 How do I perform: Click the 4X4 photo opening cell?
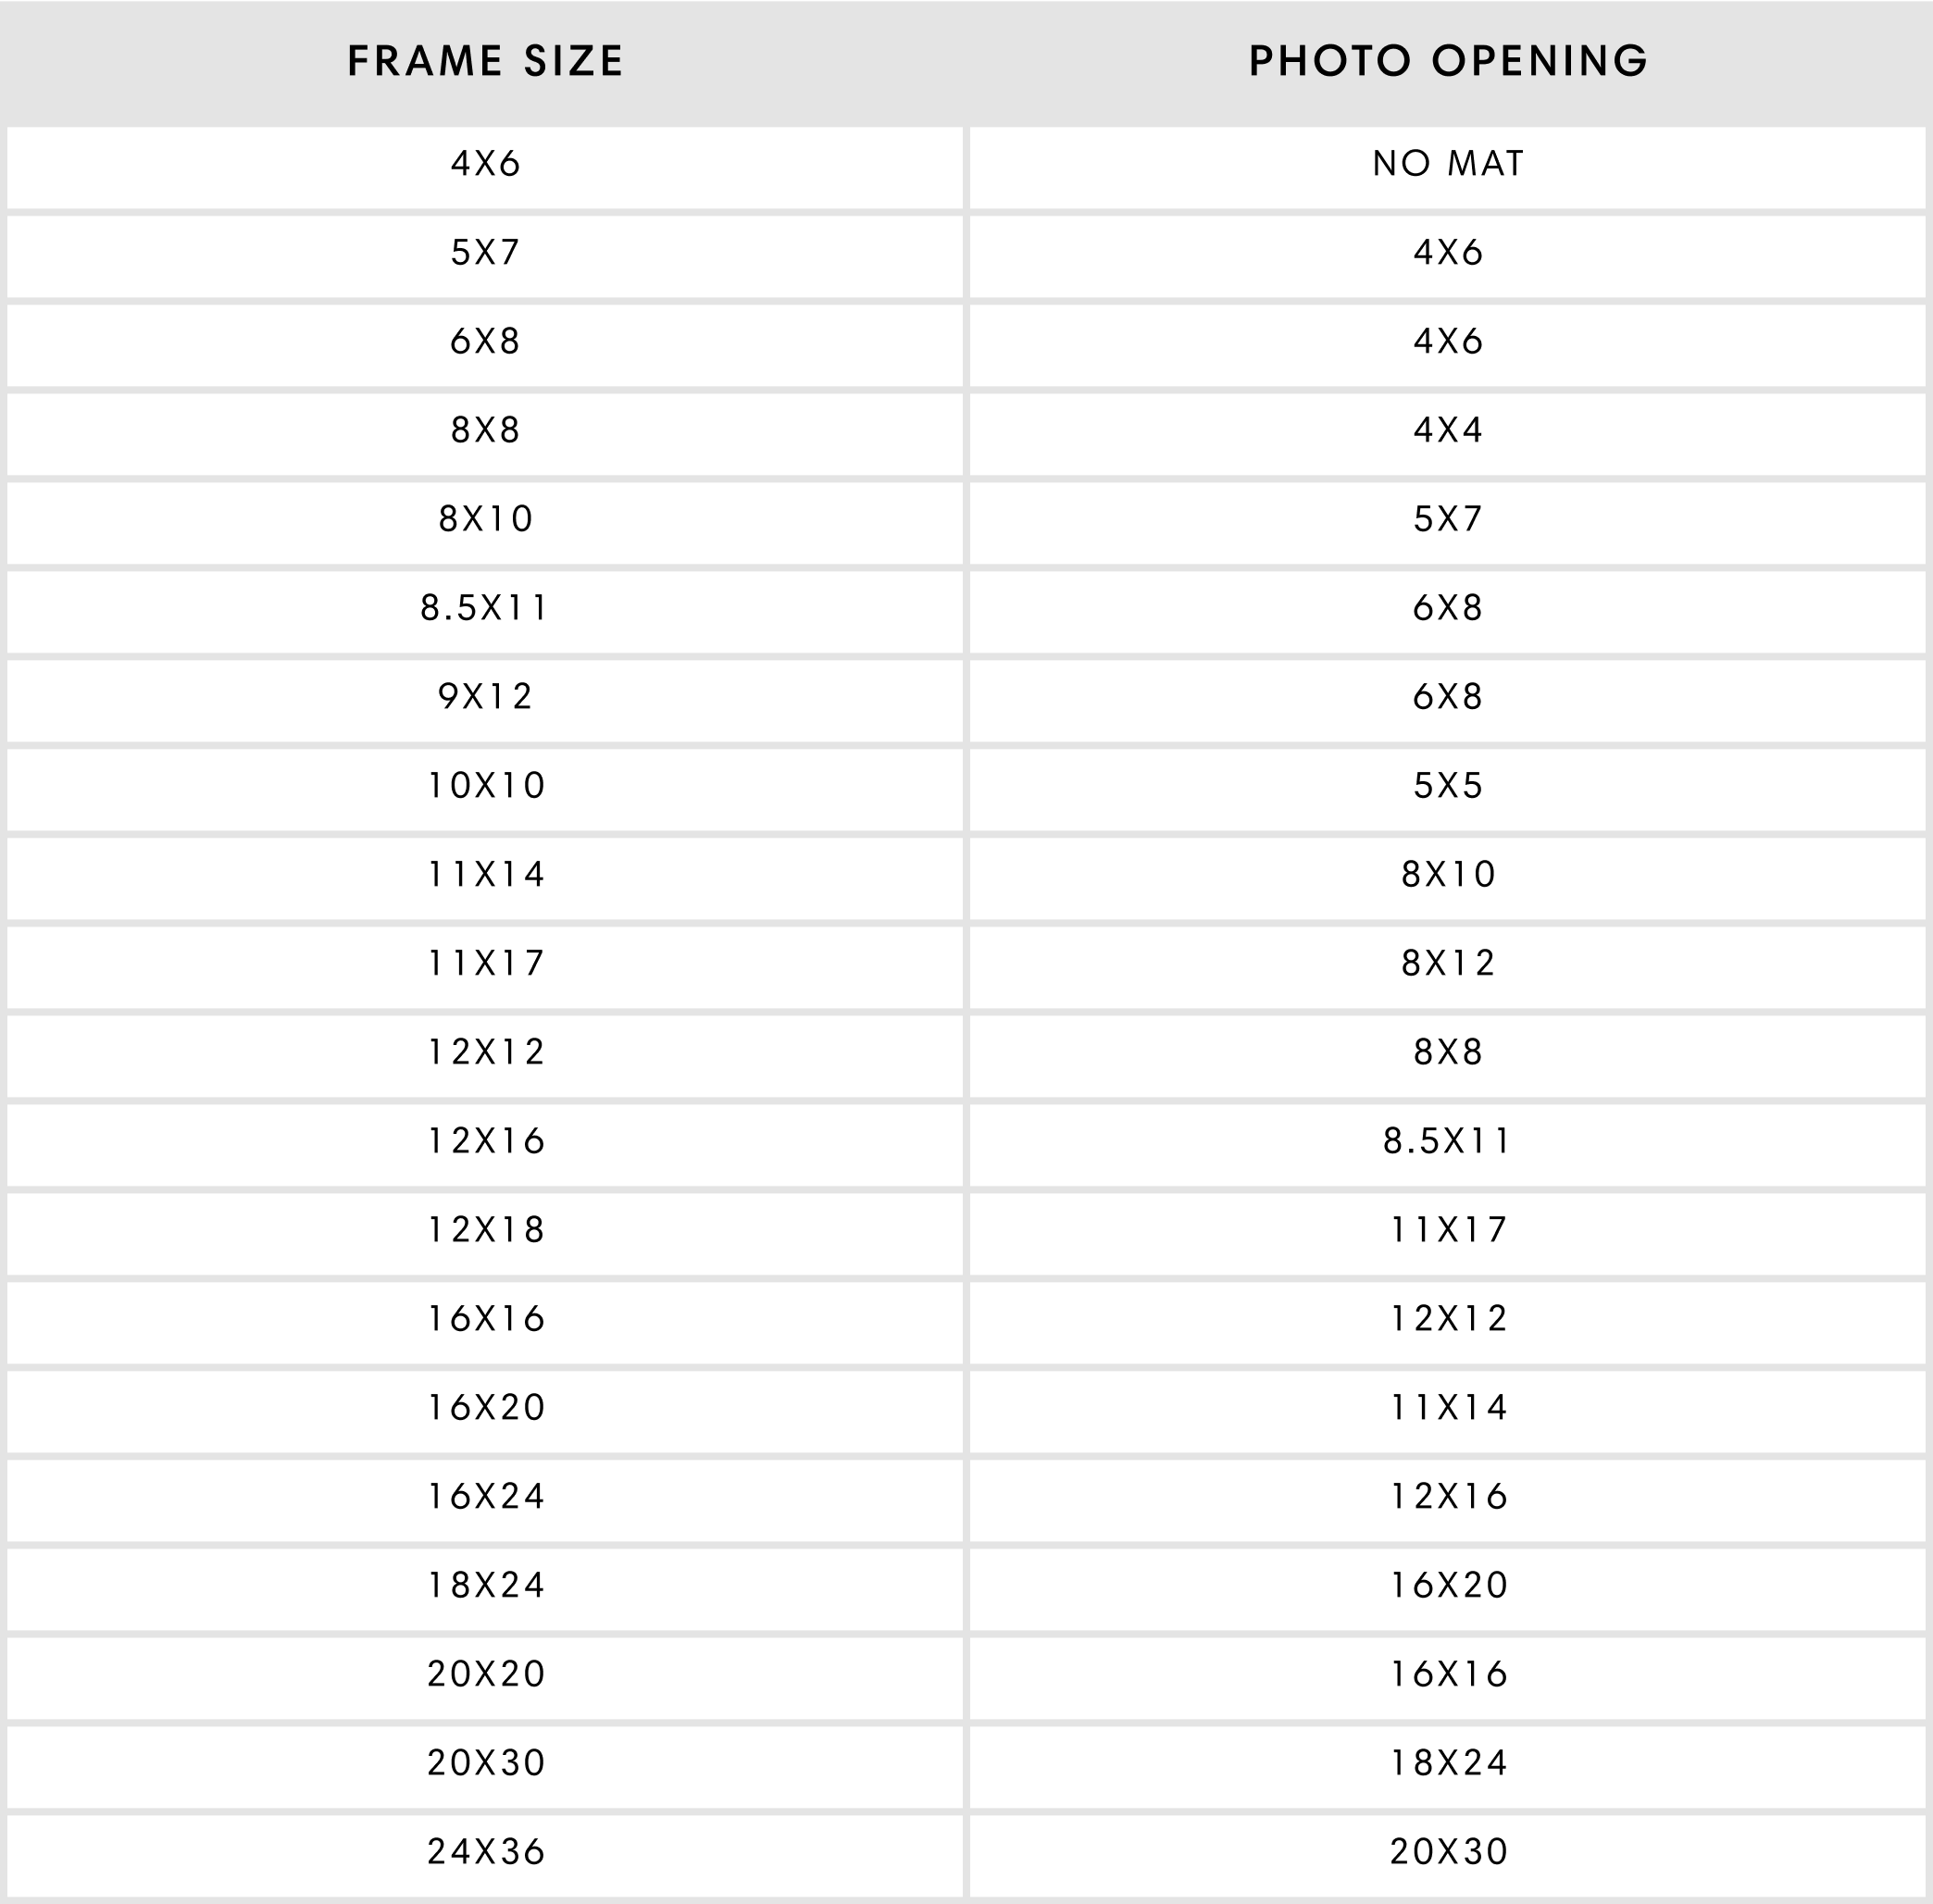pyautogui.click(x=1447, y=434)
